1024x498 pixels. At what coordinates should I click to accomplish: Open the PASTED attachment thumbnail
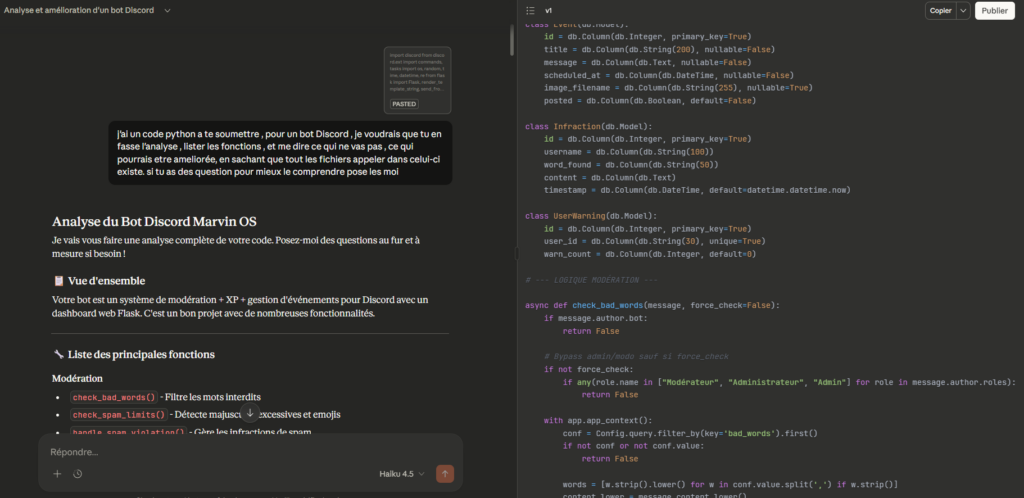point(417,80)
